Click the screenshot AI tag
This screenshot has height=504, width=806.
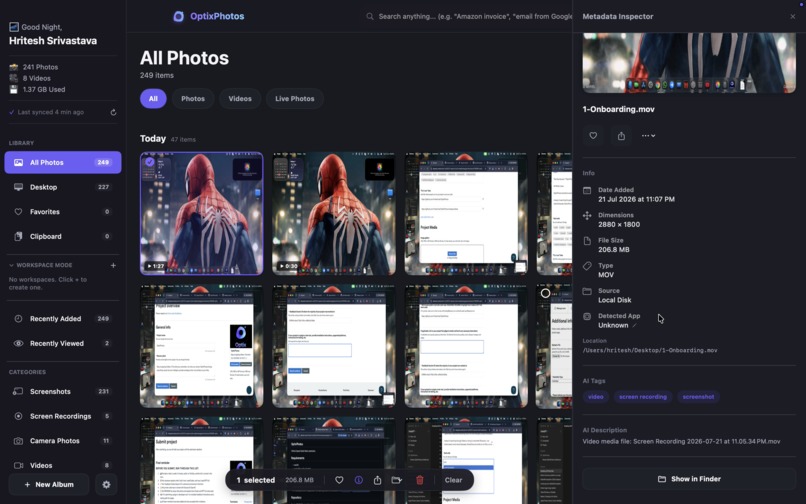click(x=698, y=397)
